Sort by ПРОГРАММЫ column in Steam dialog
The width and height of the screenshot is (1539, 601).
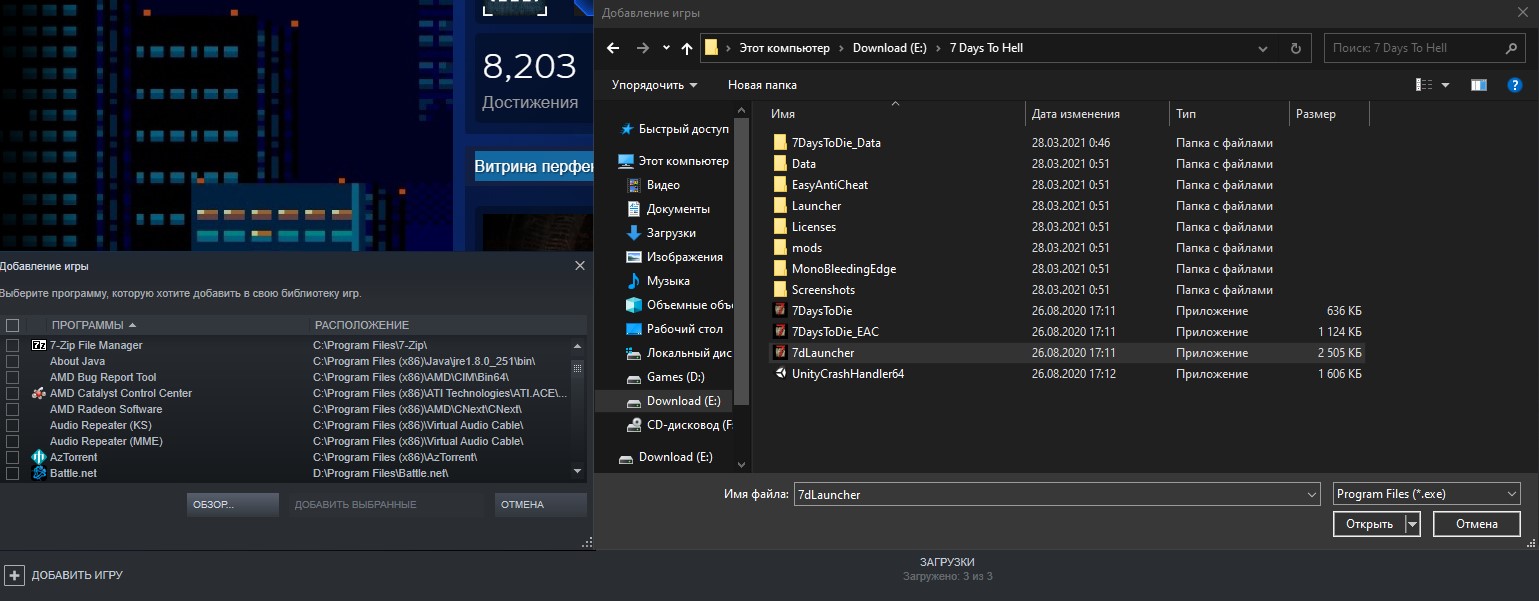click(94, 325)
